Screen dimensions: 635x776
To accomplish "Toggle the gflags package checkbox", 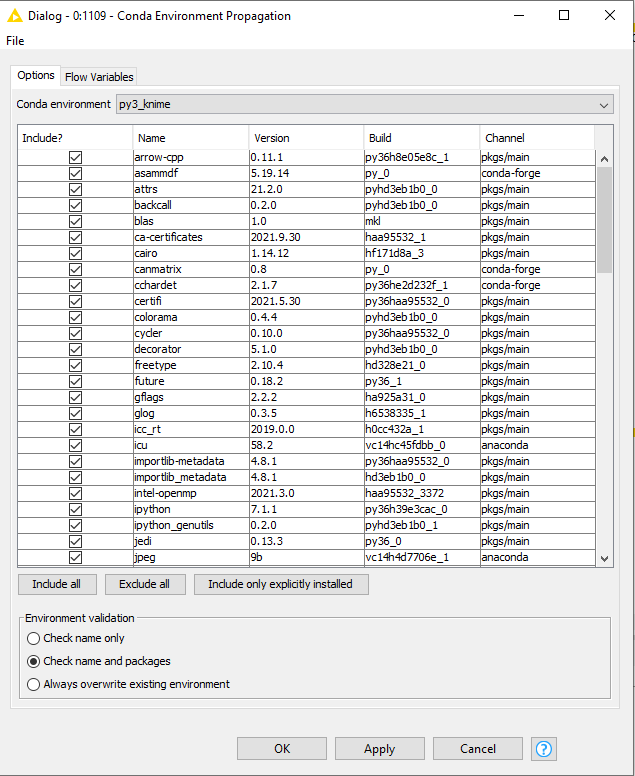I will 75,397.
